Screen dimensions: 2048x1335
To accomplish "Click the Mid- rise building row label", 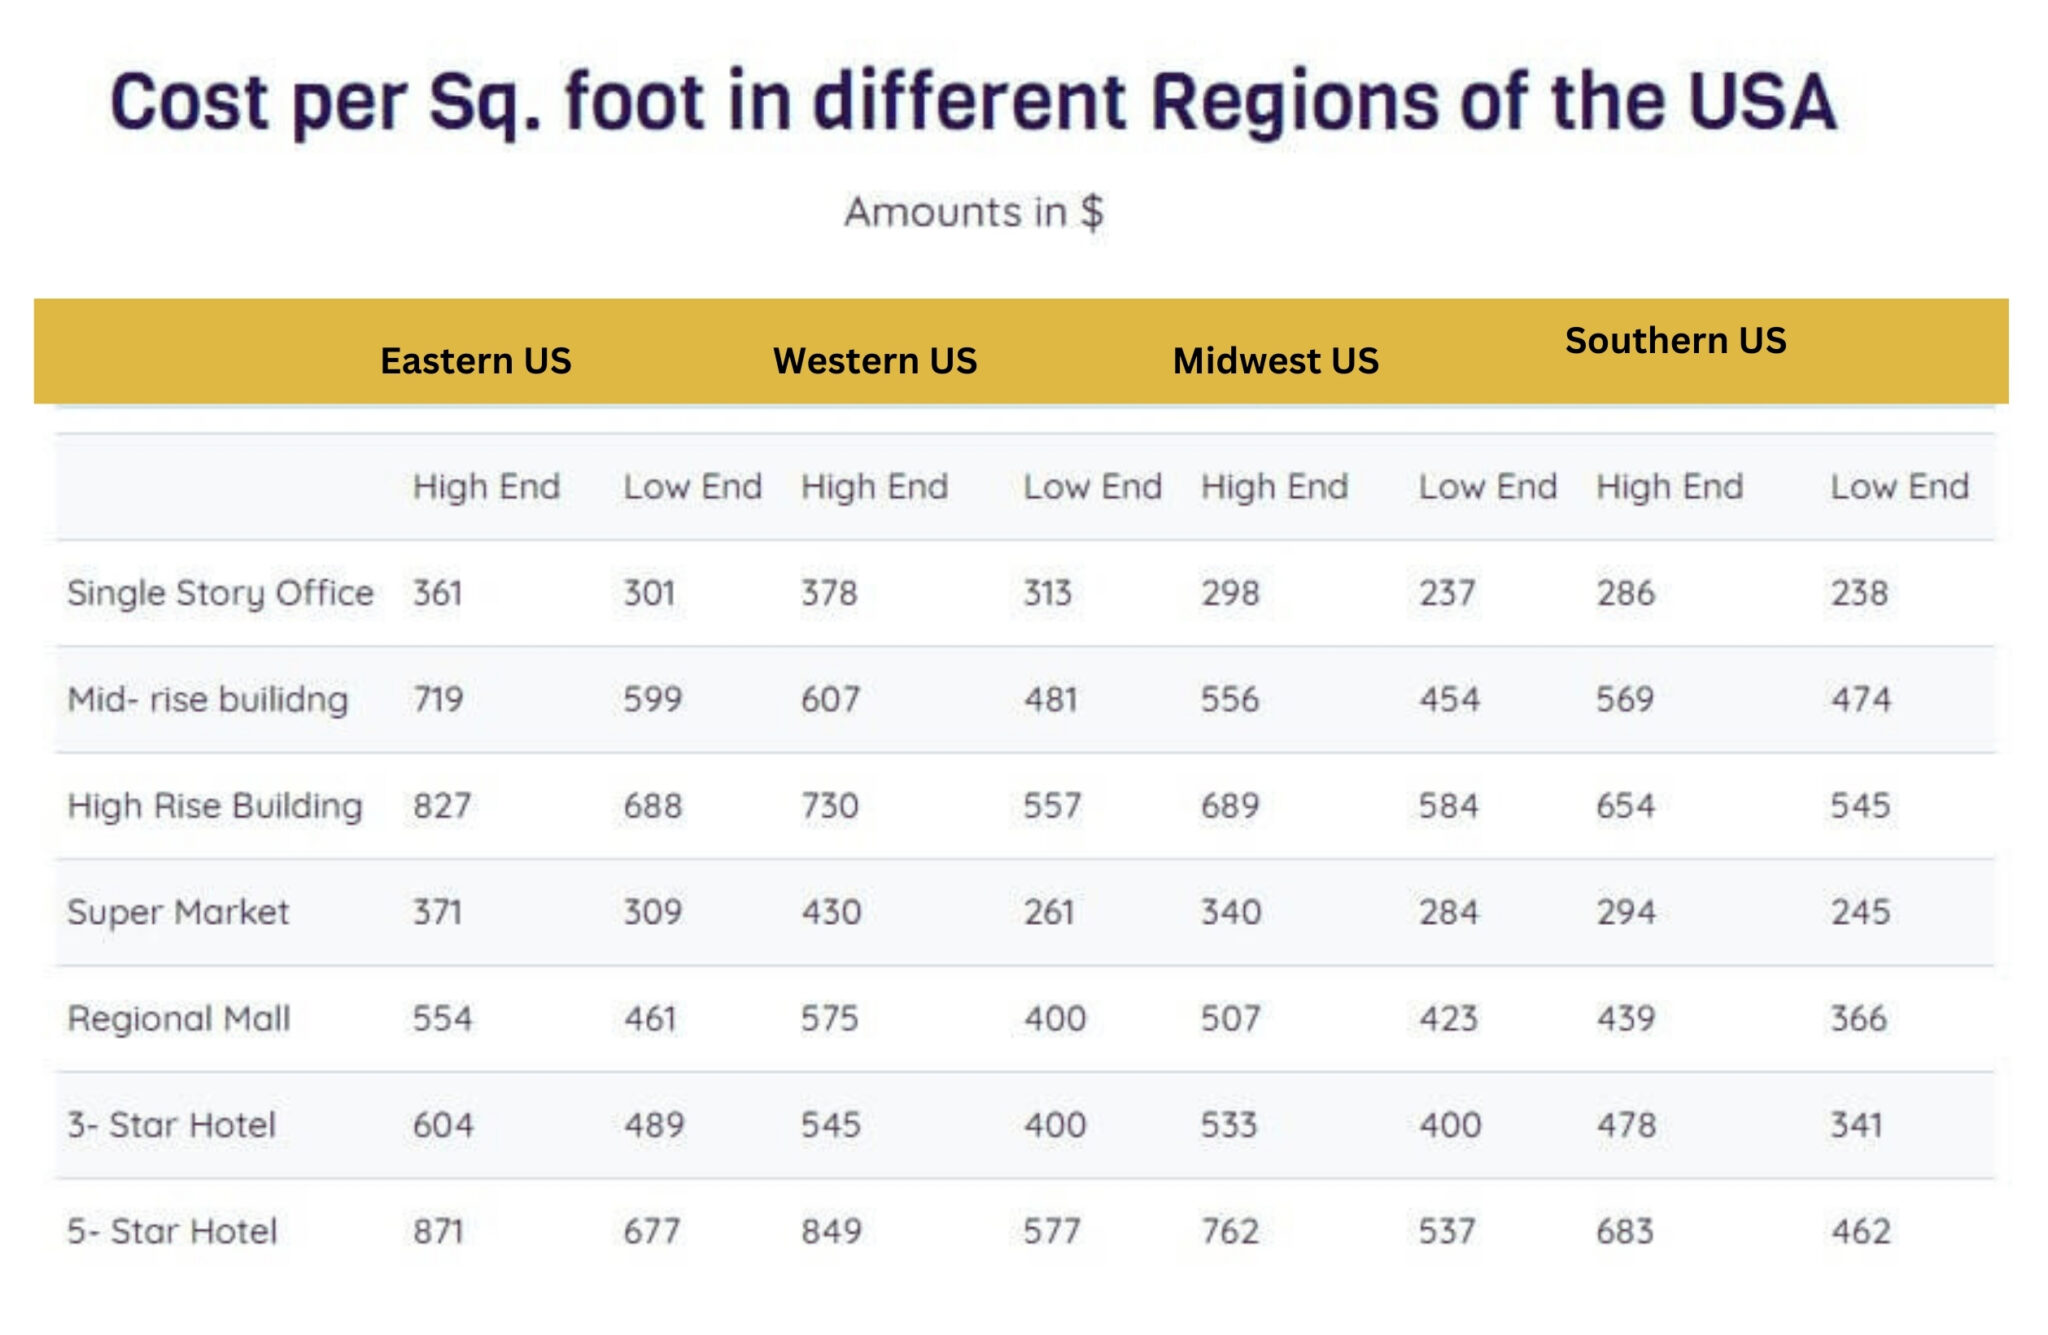I will (208, 699).
